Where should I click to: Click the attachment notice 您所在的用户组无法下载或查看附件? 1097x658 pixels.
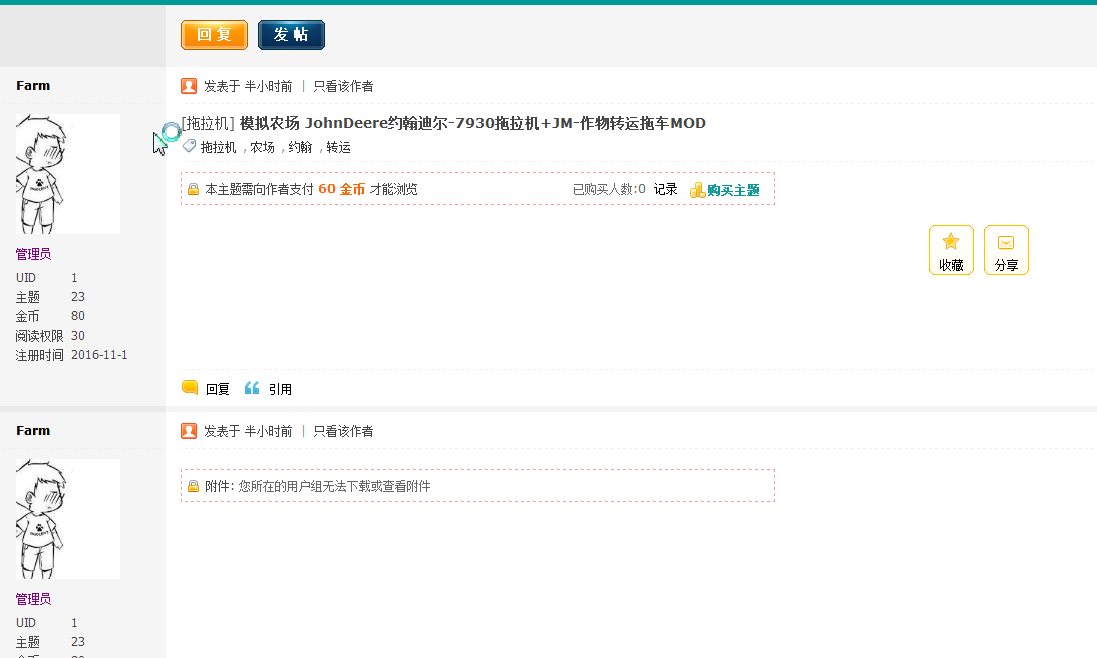[334, 486]
